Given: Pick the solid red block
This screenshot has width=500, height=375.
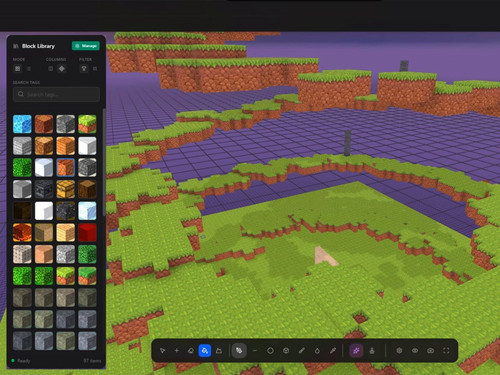Looking at the screenshot, I should pyautogui.click(x=87, y=232).
